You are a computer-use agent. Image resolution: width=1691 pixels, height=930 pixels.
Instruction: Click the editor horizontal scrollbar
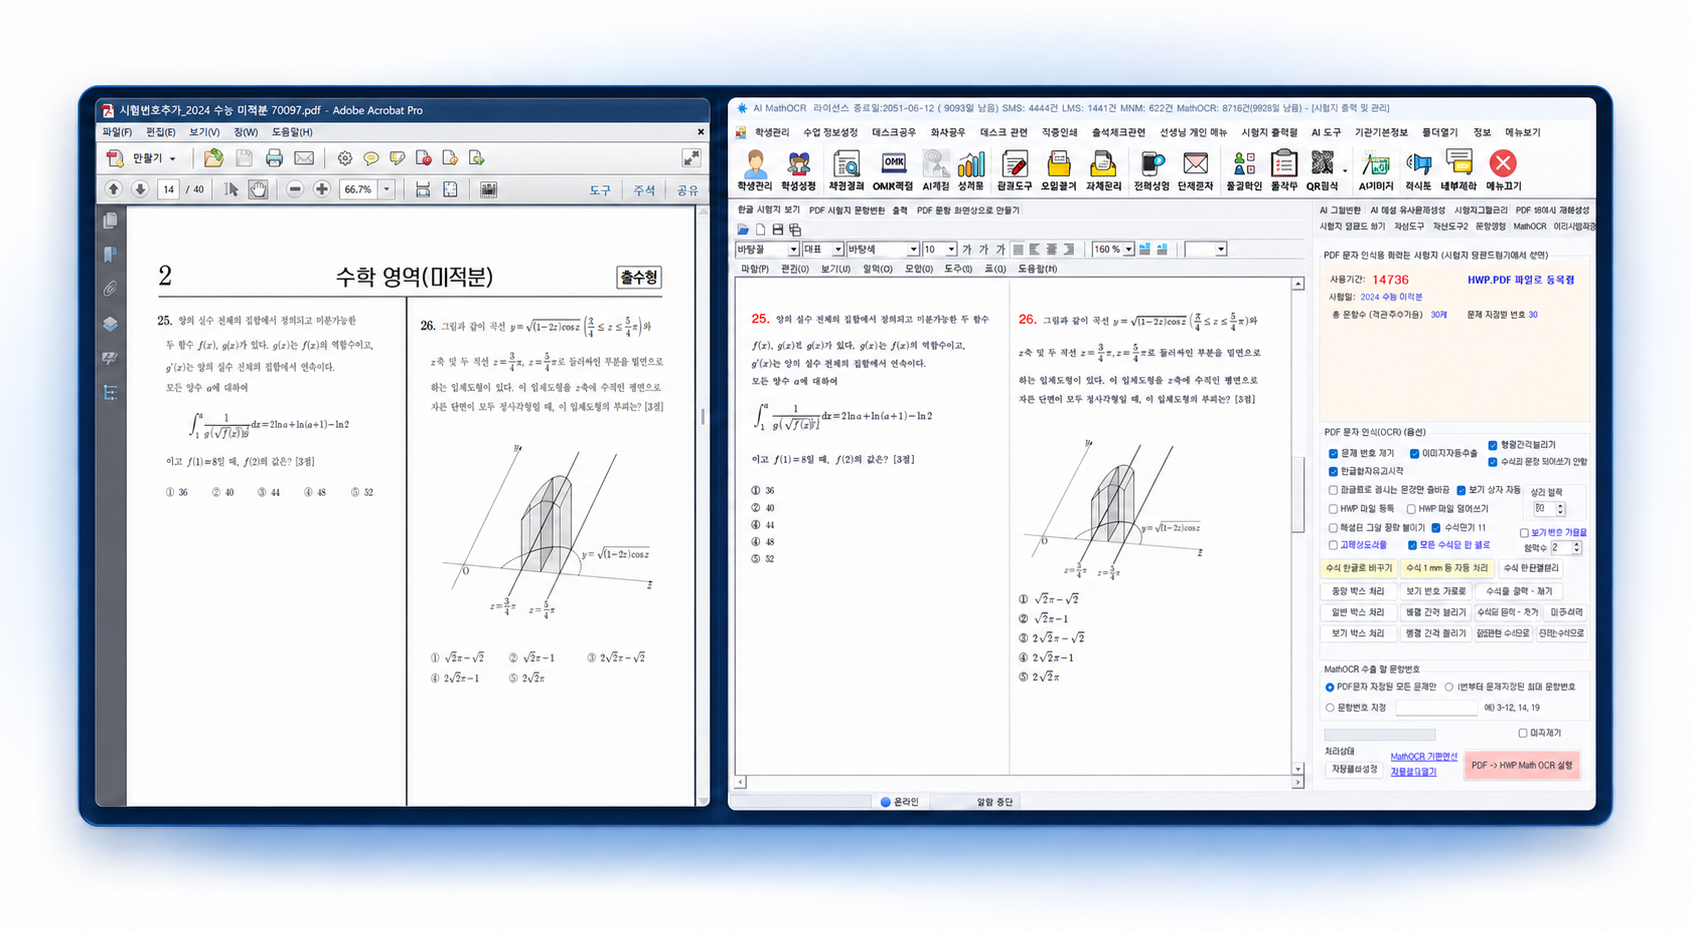point(1019,782)
